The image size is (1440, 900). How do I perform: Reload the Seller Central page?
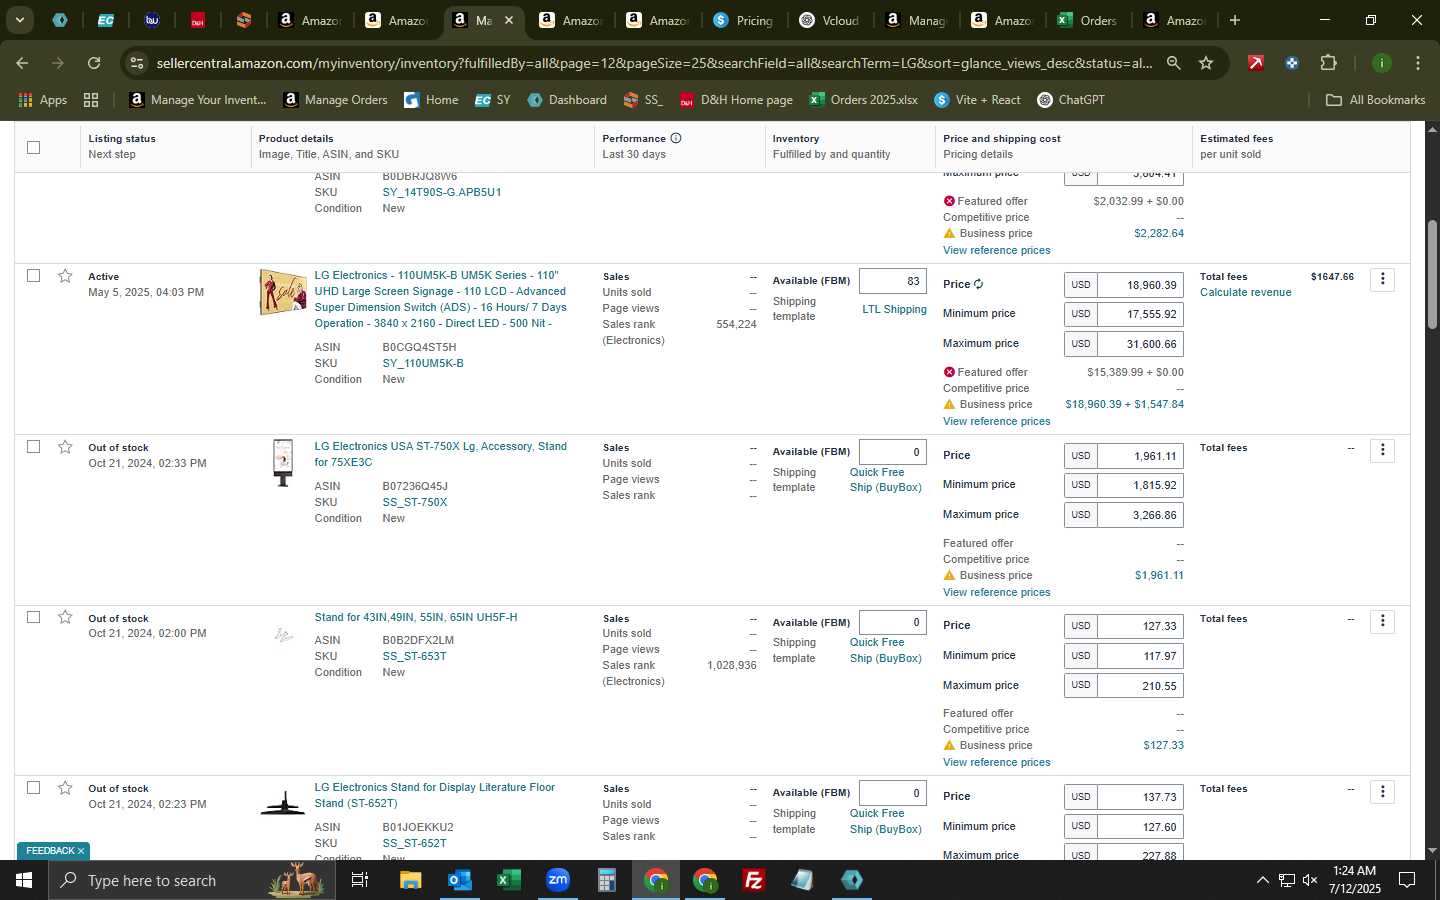94,63
